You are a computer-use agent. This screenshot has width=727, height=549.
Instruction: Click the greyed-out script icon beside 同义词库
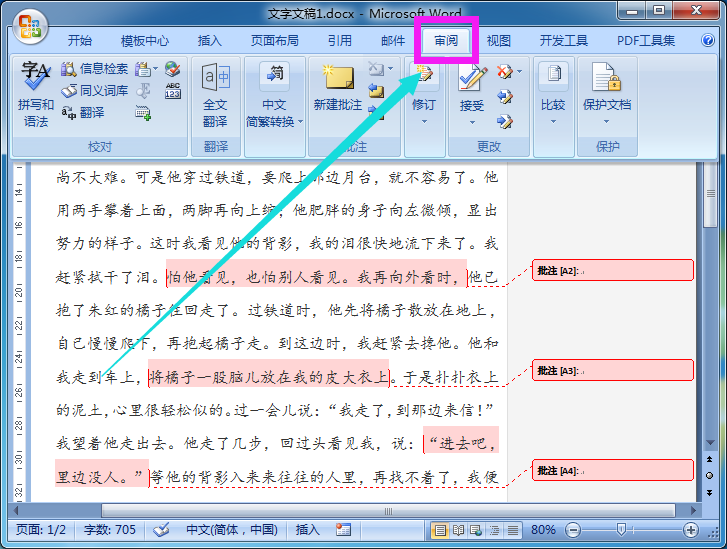click(144, 90)
